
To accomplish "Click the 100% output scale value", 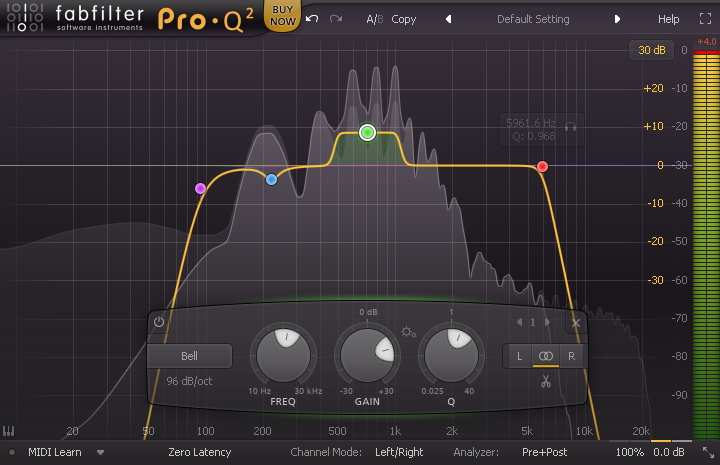I will tap(630, 452).
